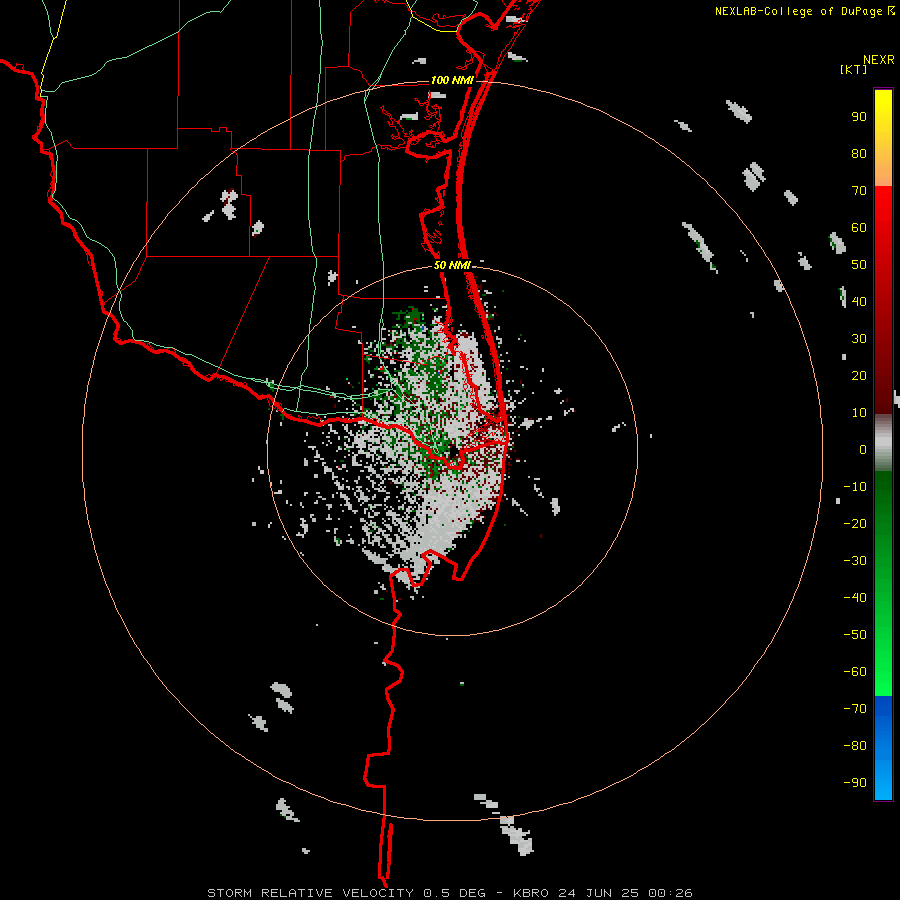Click the positive 70 value on velocity scale
The height and width of the screenshot is (900, 900).
click(859, 191)
